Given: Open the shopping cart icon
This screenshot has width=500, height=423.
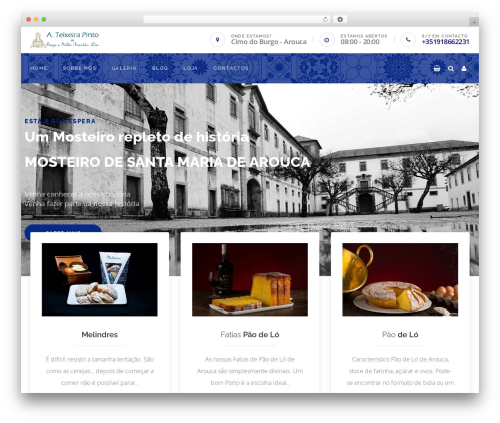Looking at the screenshot, I should tap(437, 68).
